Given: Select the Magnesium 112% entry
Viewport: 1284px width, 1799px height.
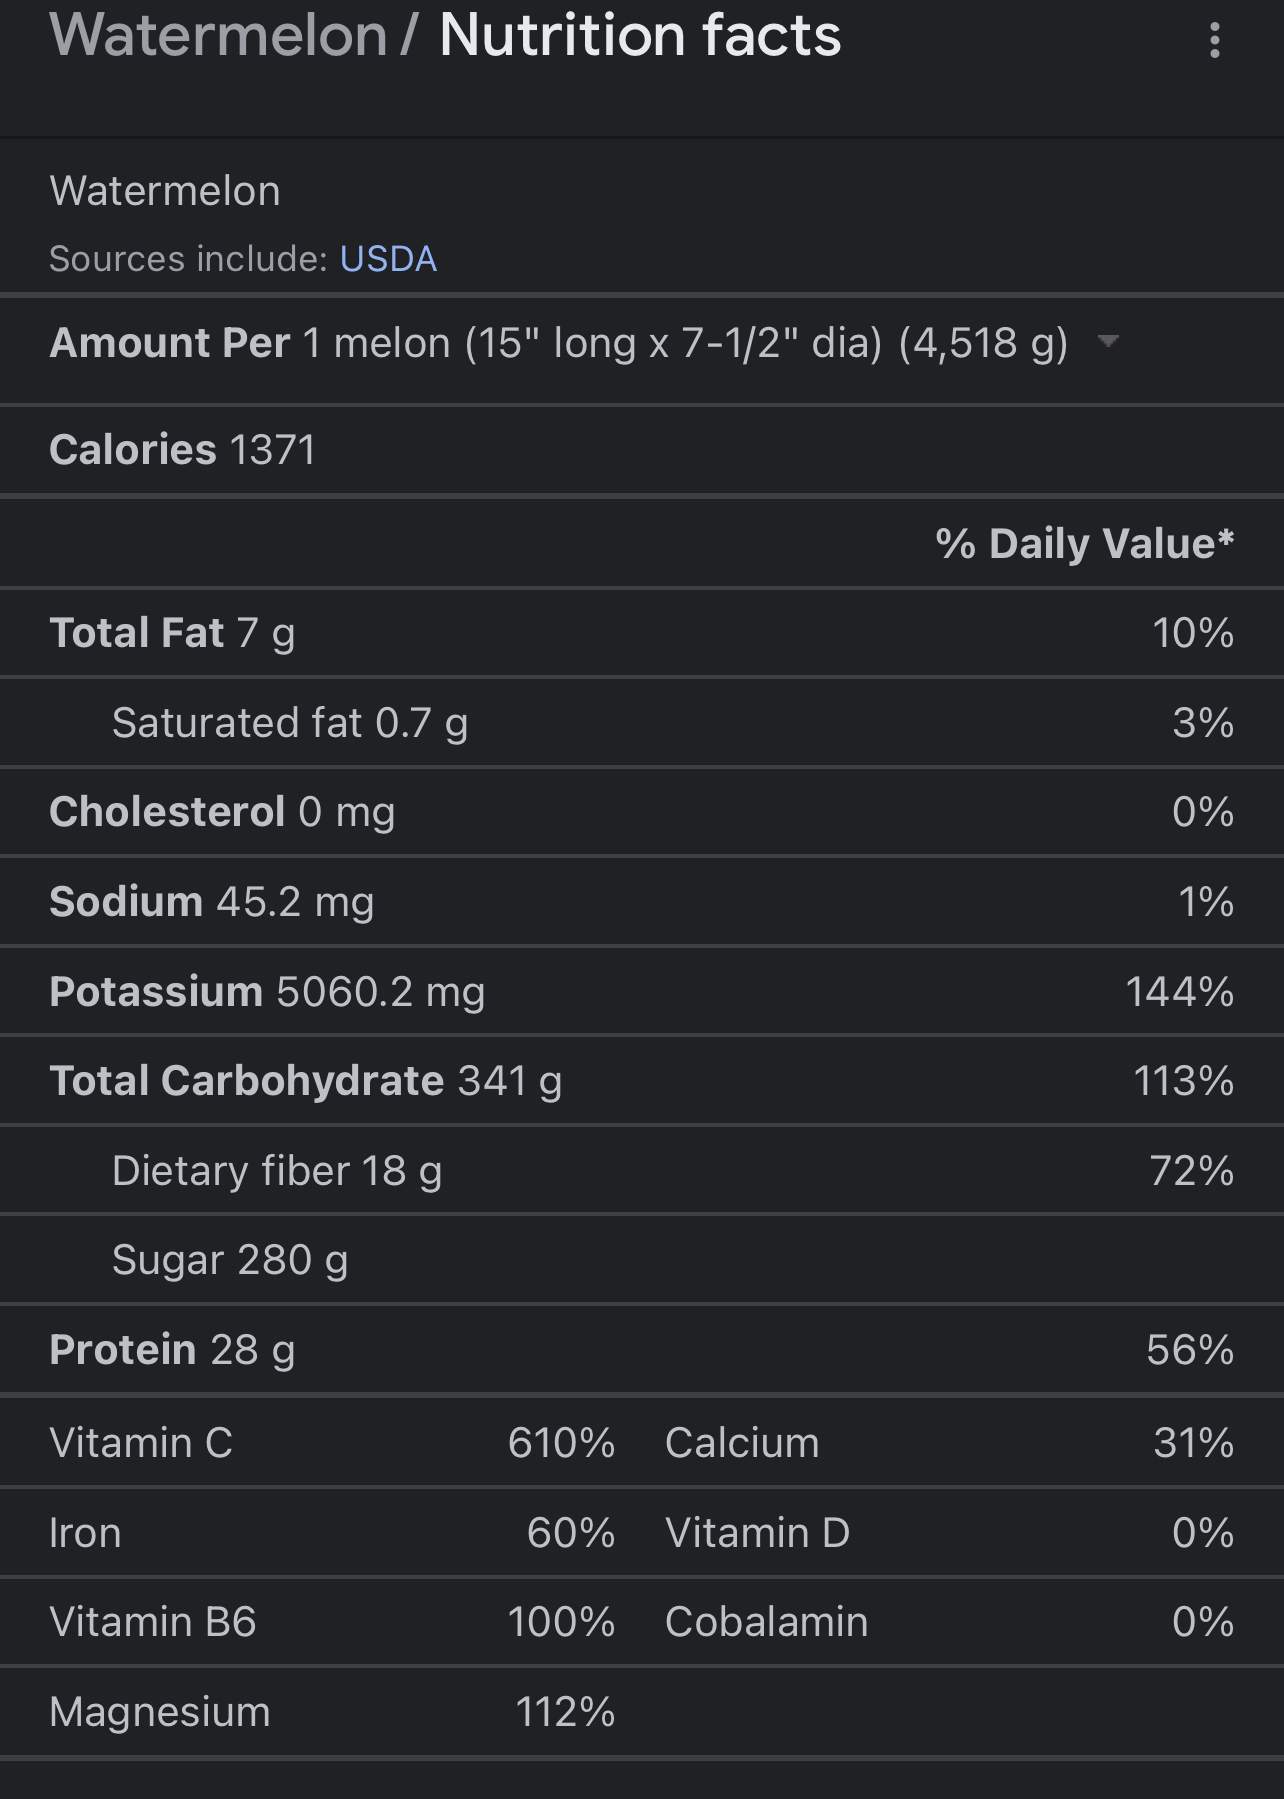Looking at the screenshot, I should click(x=332, y=1712).
